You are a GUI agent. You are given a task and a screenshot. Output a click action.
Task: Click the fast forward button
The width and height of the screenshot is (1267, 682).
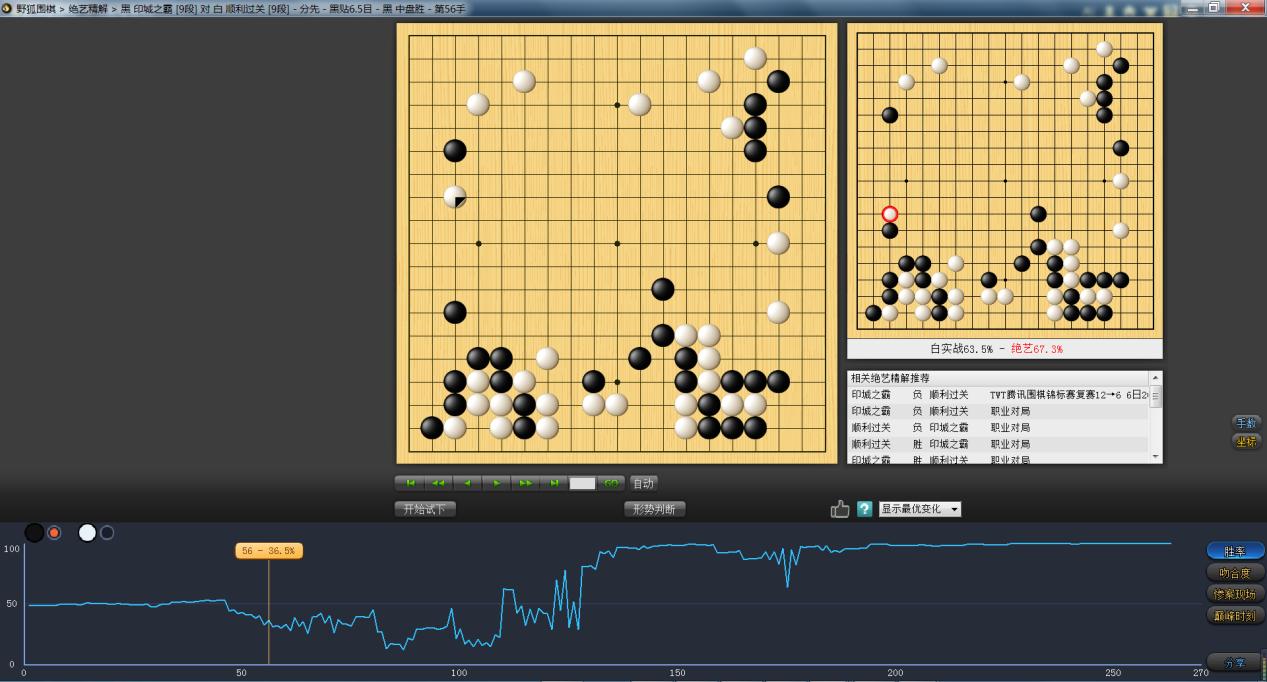coord(526,483)
